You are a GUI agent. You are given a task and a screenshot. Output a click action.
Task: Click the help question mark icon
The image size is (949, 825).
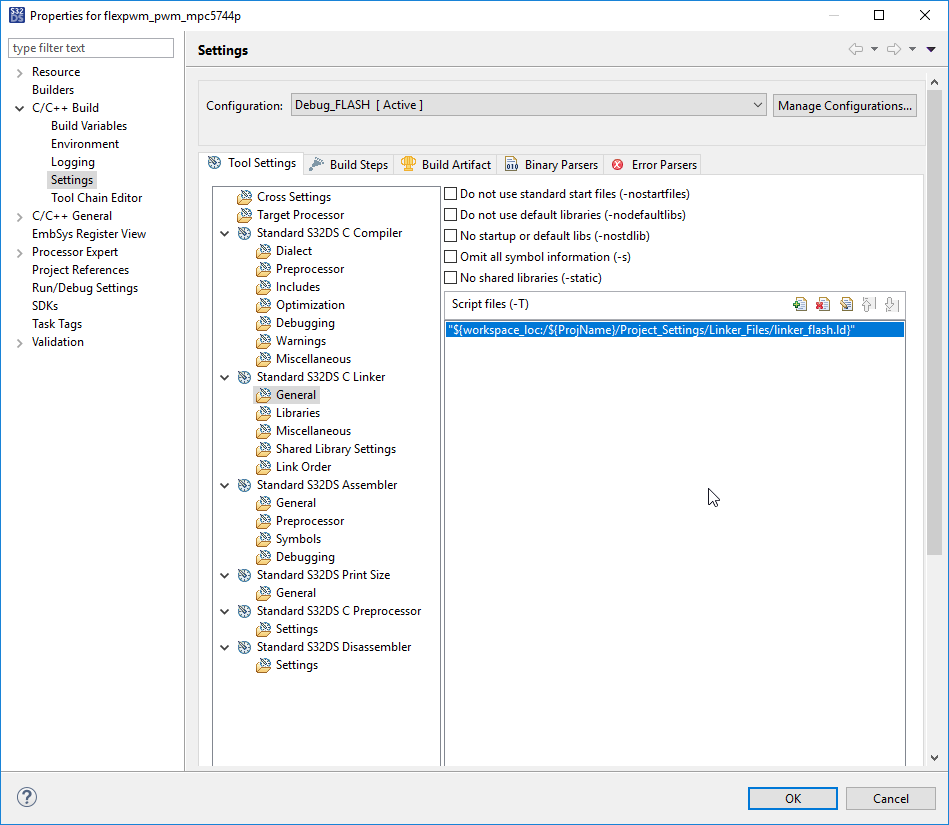point(27,797)
